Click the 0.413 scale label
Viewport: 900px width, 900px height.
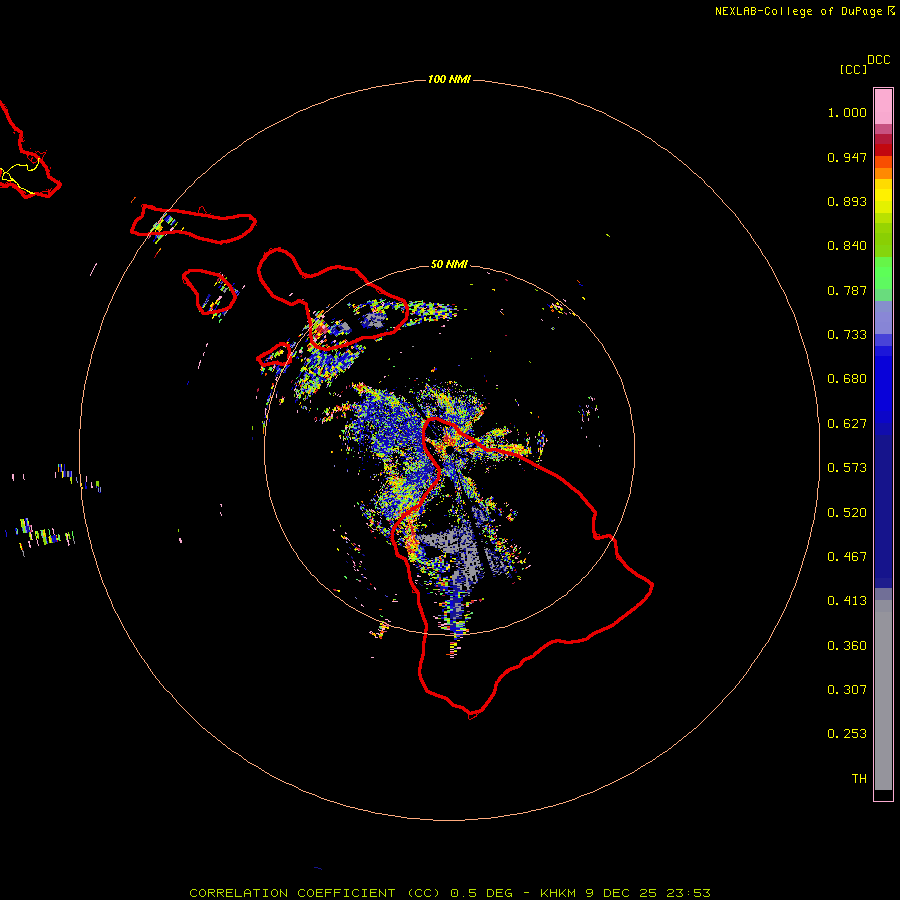(847, 601)
